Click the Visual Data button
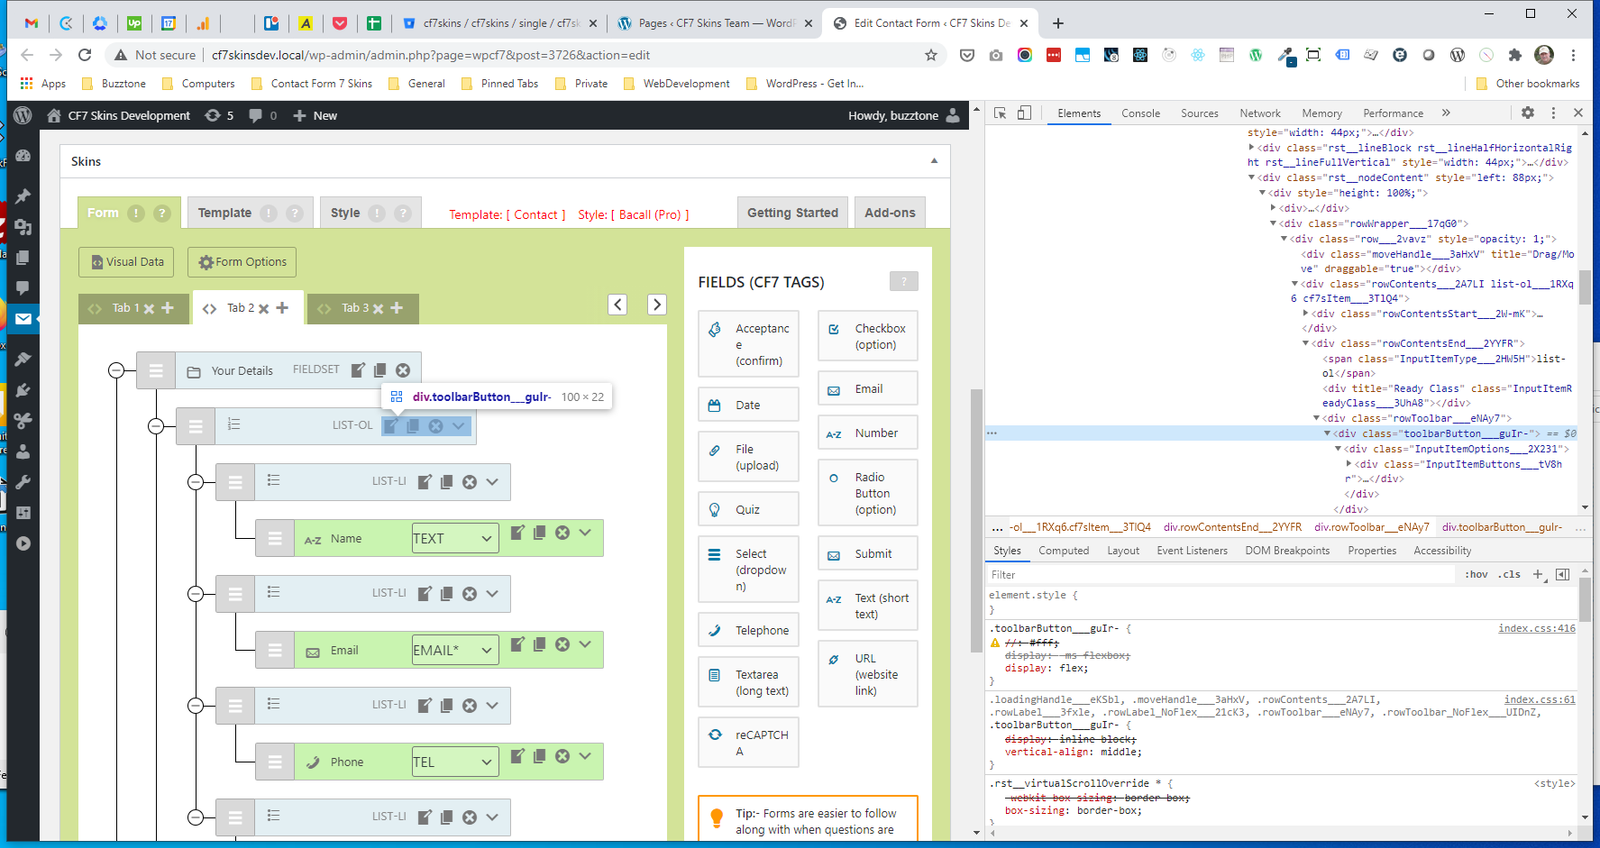 point(126,262)
